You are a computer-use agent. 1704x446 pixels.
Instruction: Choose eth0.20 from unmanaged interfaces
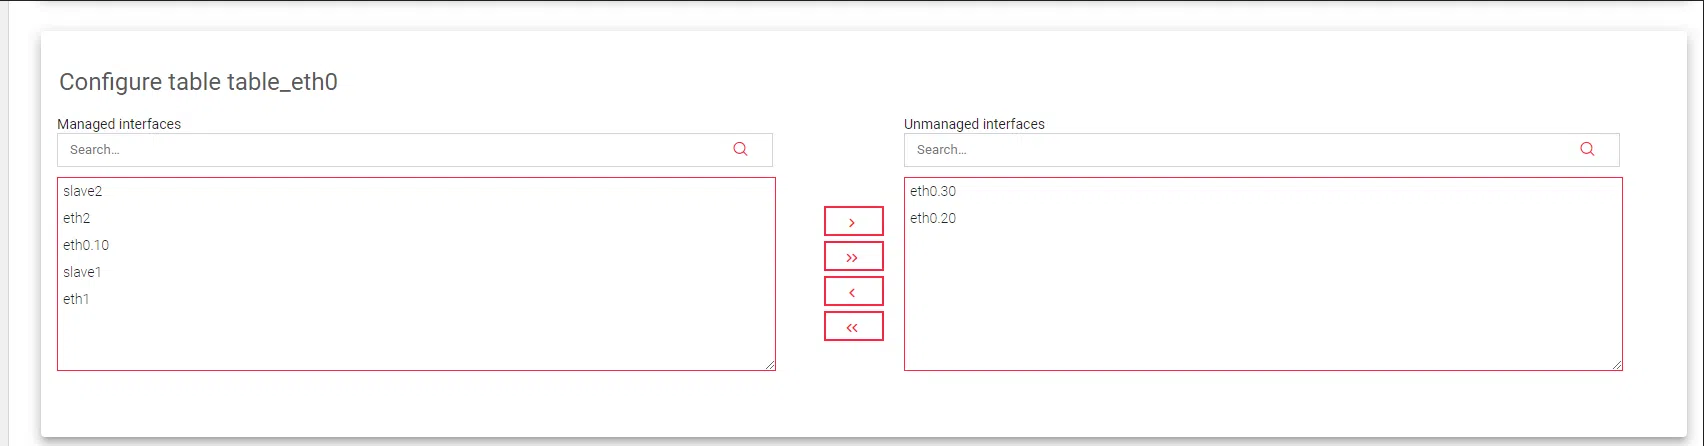point(933,218)
